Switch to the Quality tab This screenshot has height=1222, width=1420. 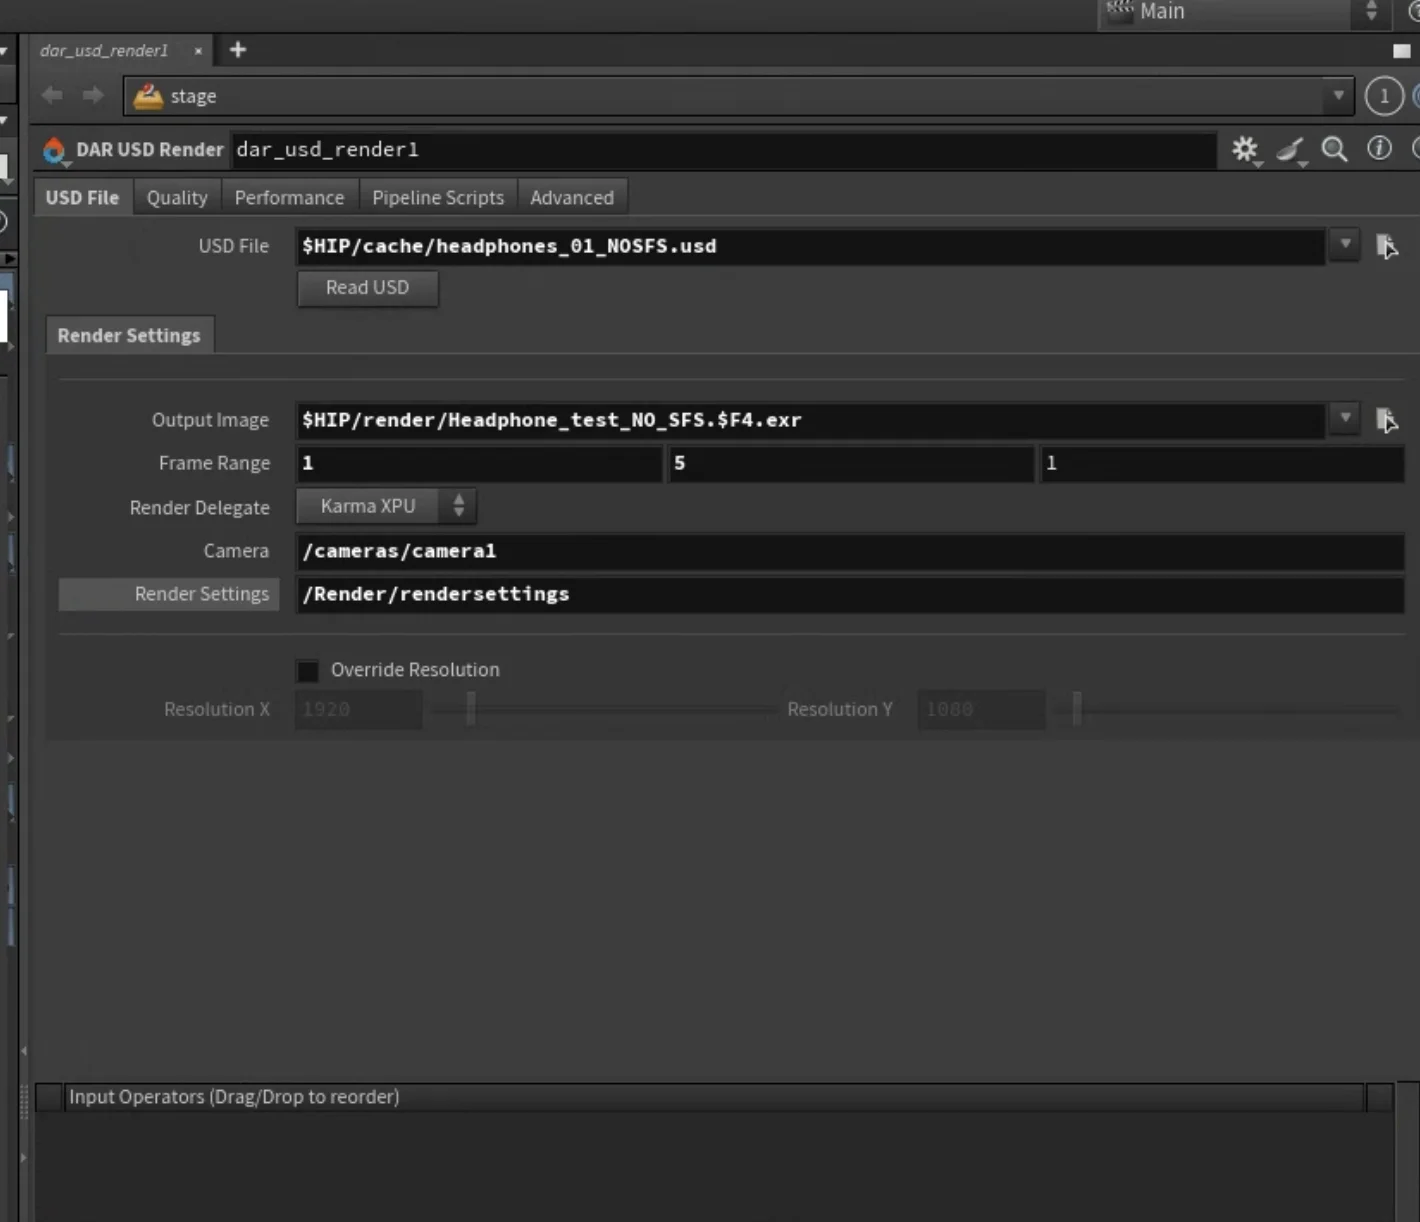point(176,197)
